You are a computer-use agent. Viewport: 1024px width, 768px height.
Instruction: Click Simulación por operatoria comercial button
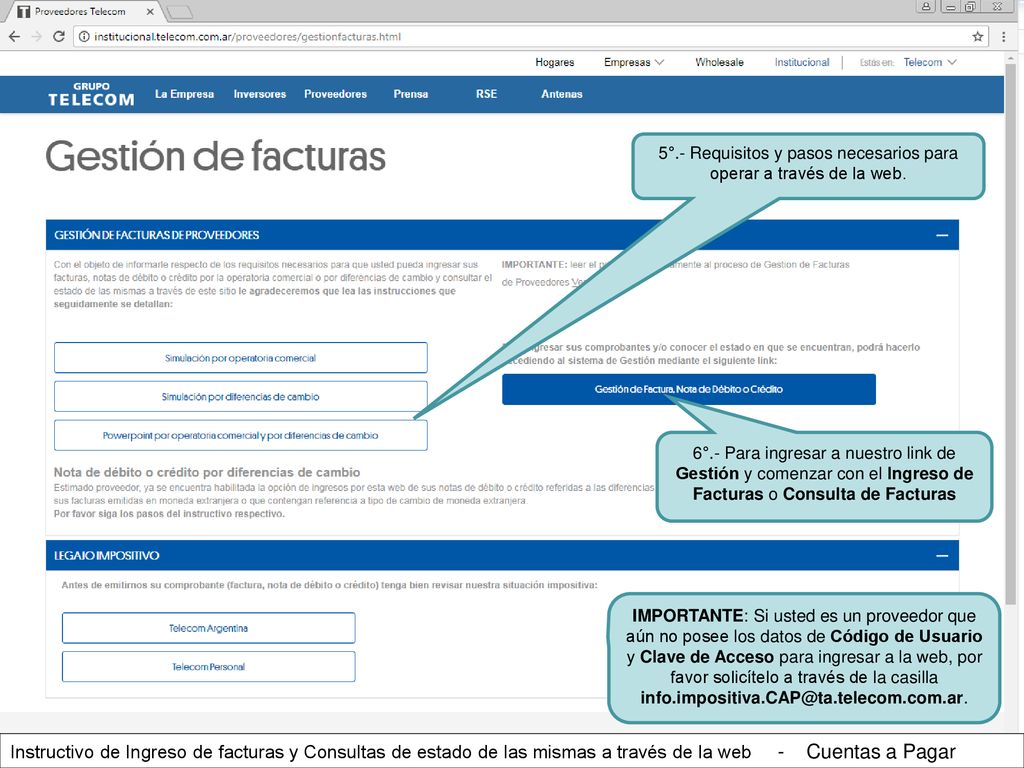pos(240,358)
